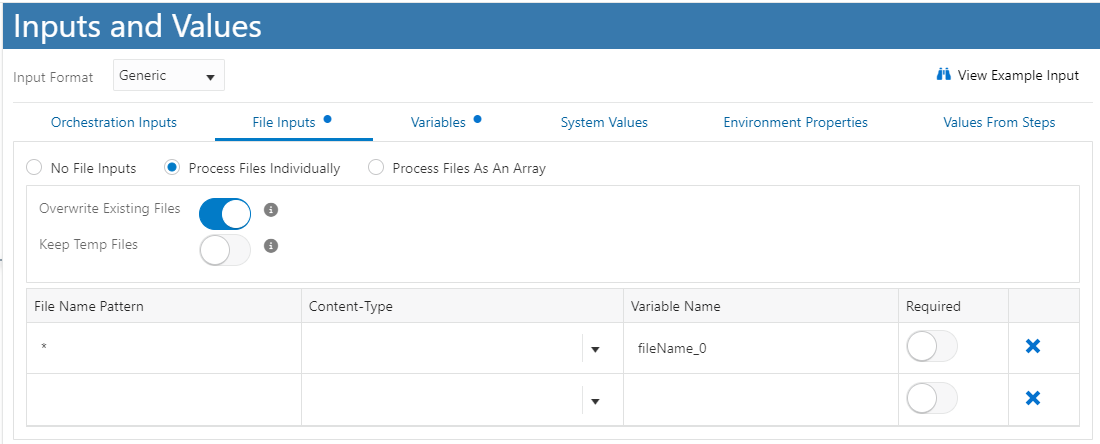Toggle Required for the fileName_0 row
Image resolution: width=1100 pixels, height=444 pixels.
pos(931,347)
